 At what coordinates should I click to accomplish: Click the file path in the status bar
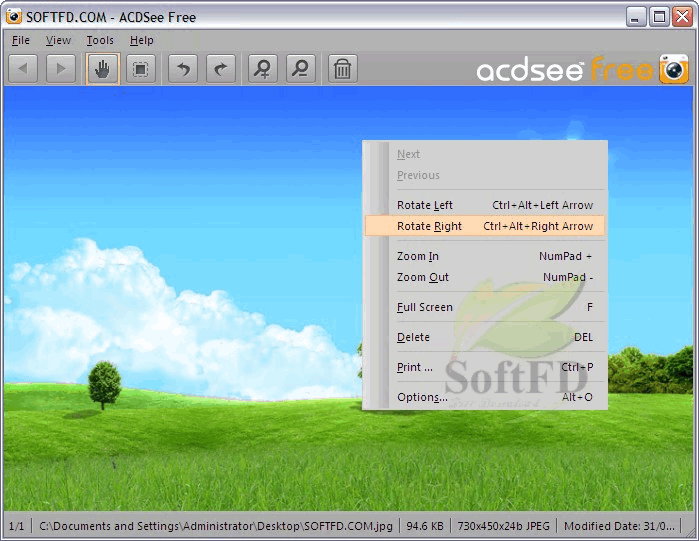(216, 526)
